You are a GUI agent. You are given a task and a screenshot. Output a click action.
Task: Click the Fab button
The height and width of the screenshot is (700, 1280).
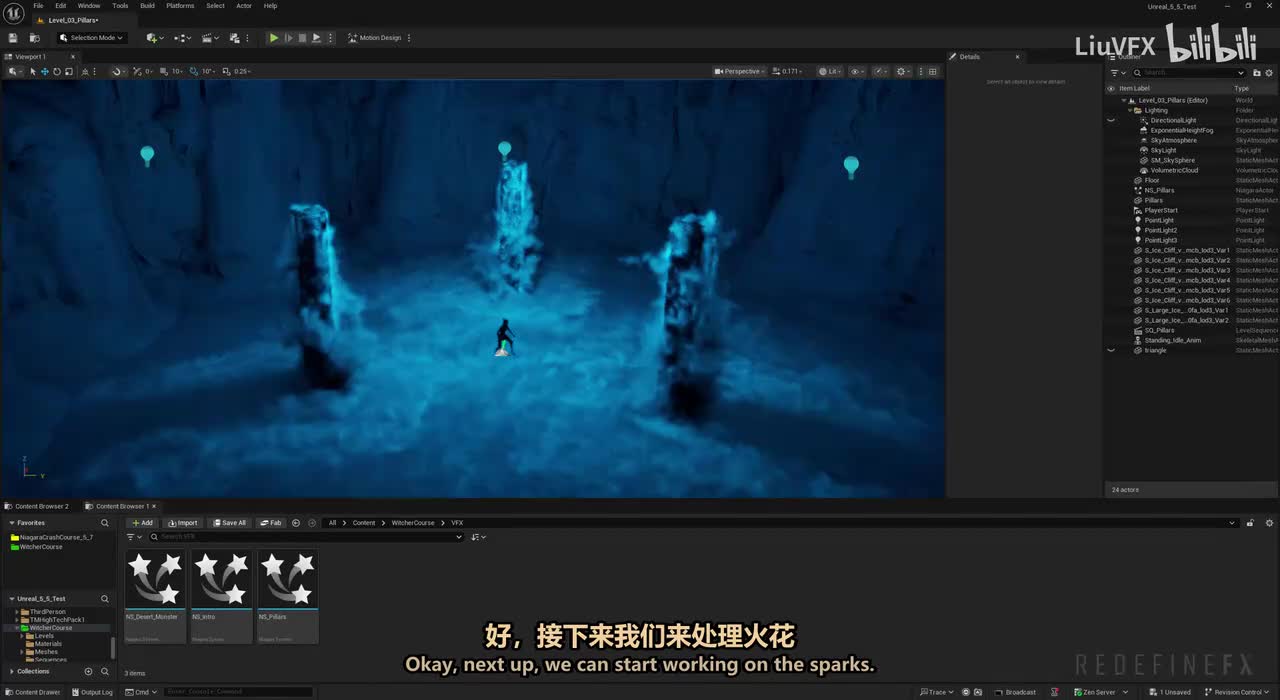coord(271,523)
